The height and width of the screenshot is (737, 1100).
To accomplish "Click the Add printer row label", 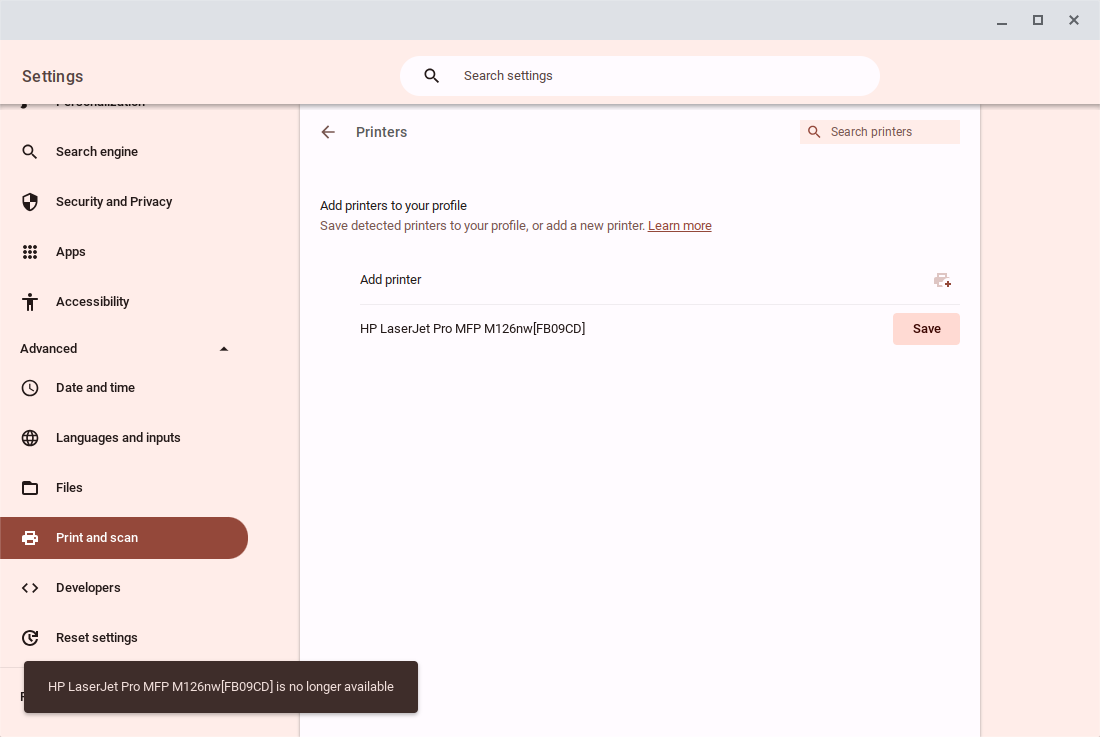I will [x=391, y=280].
